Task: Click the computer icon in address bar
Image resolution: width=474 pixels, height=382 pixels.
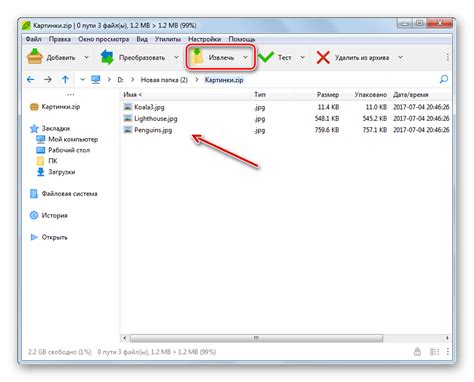Action: point(96,80)
